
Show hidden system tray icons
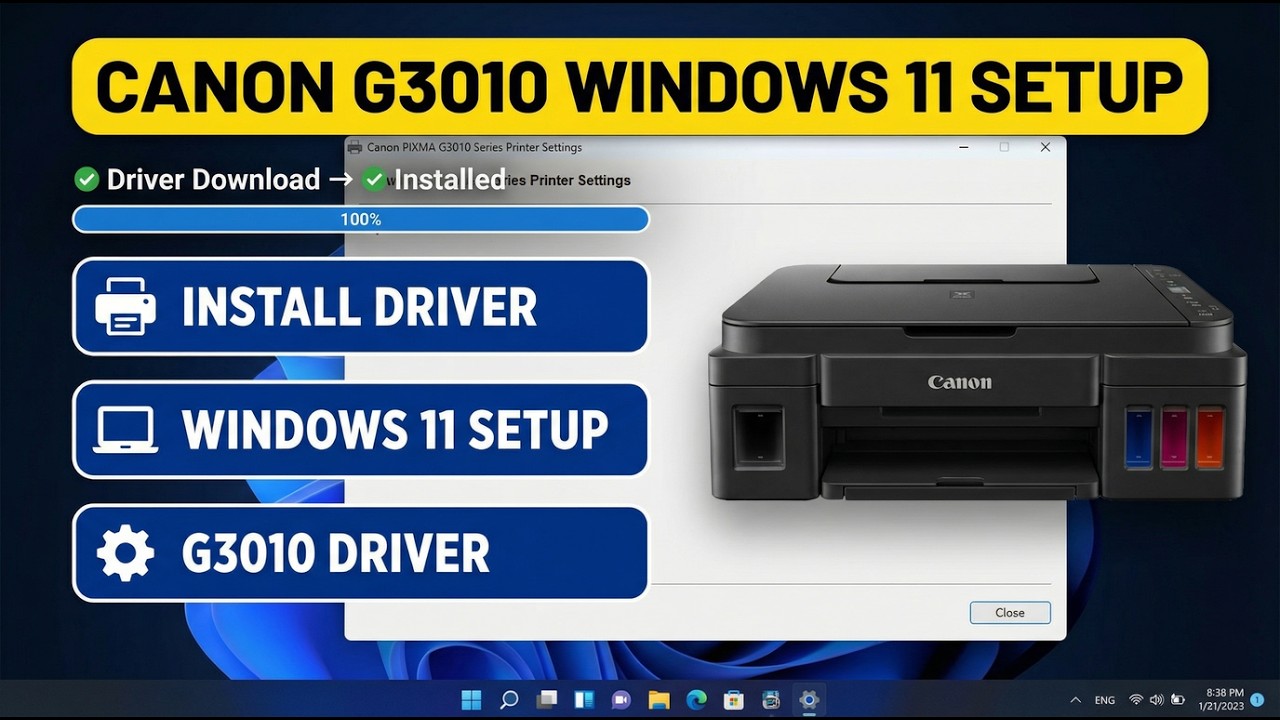(1075, 700)
